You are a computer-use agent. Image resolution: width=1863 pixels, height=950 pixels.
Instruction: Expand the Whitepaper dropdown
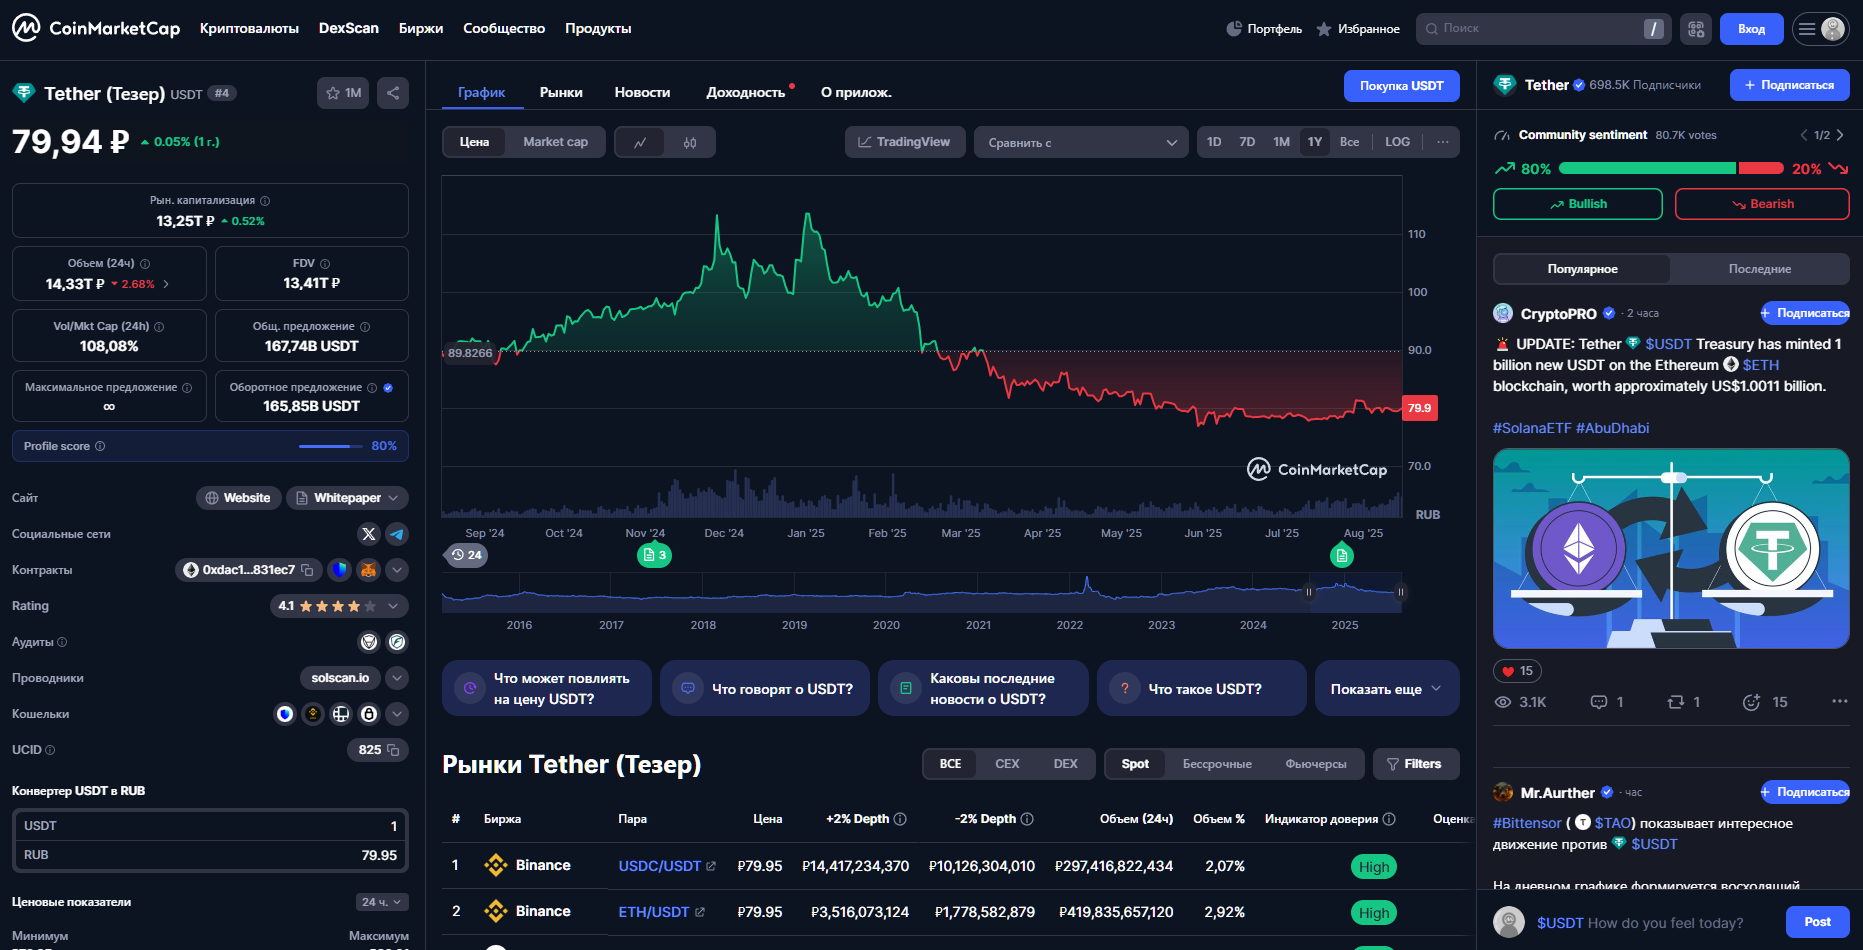point(347,498)
